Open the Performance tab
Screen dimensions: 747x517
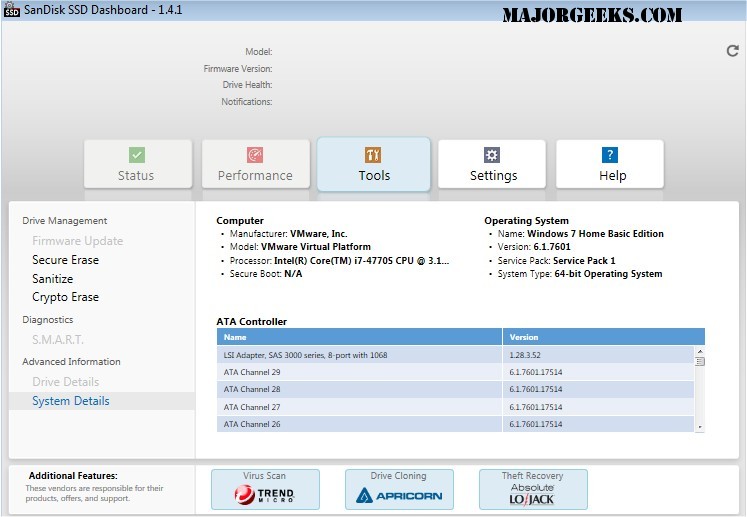click(256, 164)
